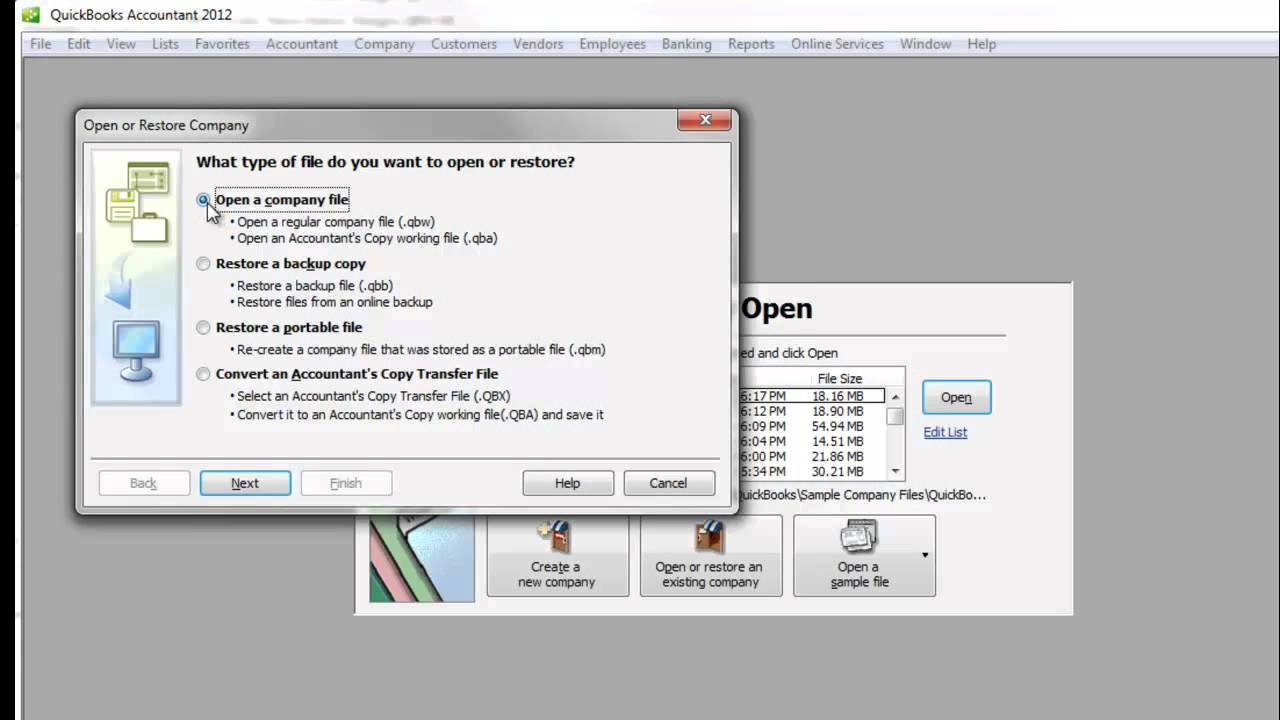
Task: Expand the Open a sample file dropdown arrow
Action: point(925,556)
